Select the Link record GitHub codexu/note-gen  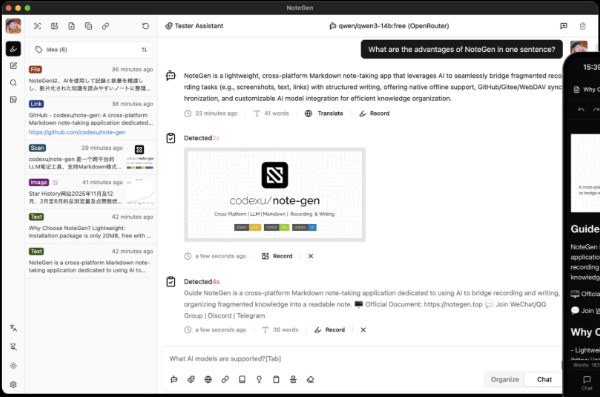[91, 118]
